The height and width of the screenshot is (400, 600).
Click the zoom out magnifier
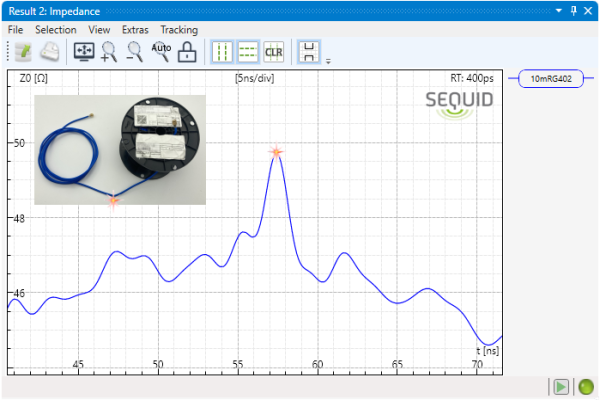pyautogui.click(x=135, y=52)
